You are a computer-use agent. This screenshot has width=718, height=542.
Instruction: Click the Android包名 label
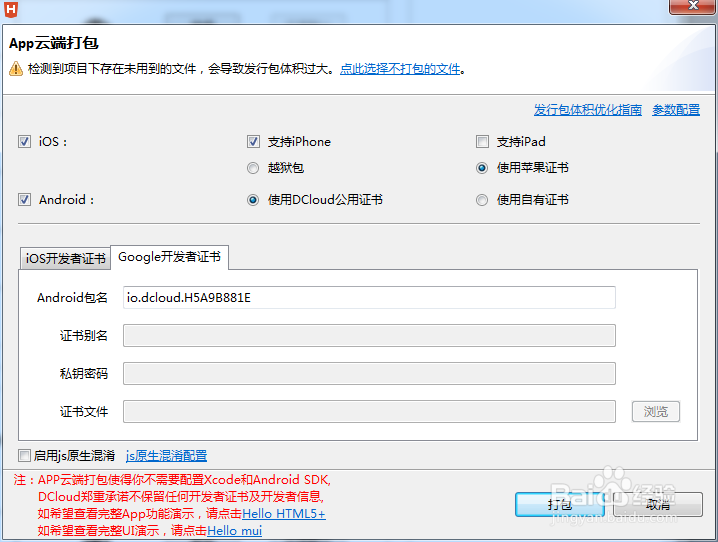point(72,298)
